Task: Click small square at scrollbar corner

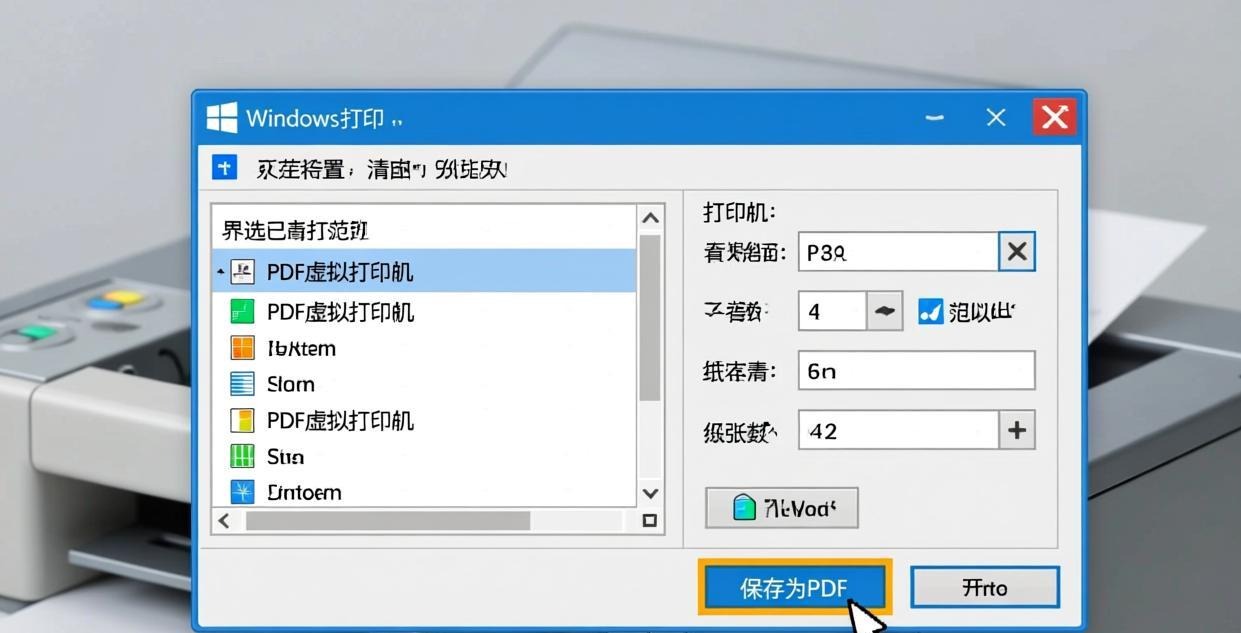Action: (x=650, y=520)
